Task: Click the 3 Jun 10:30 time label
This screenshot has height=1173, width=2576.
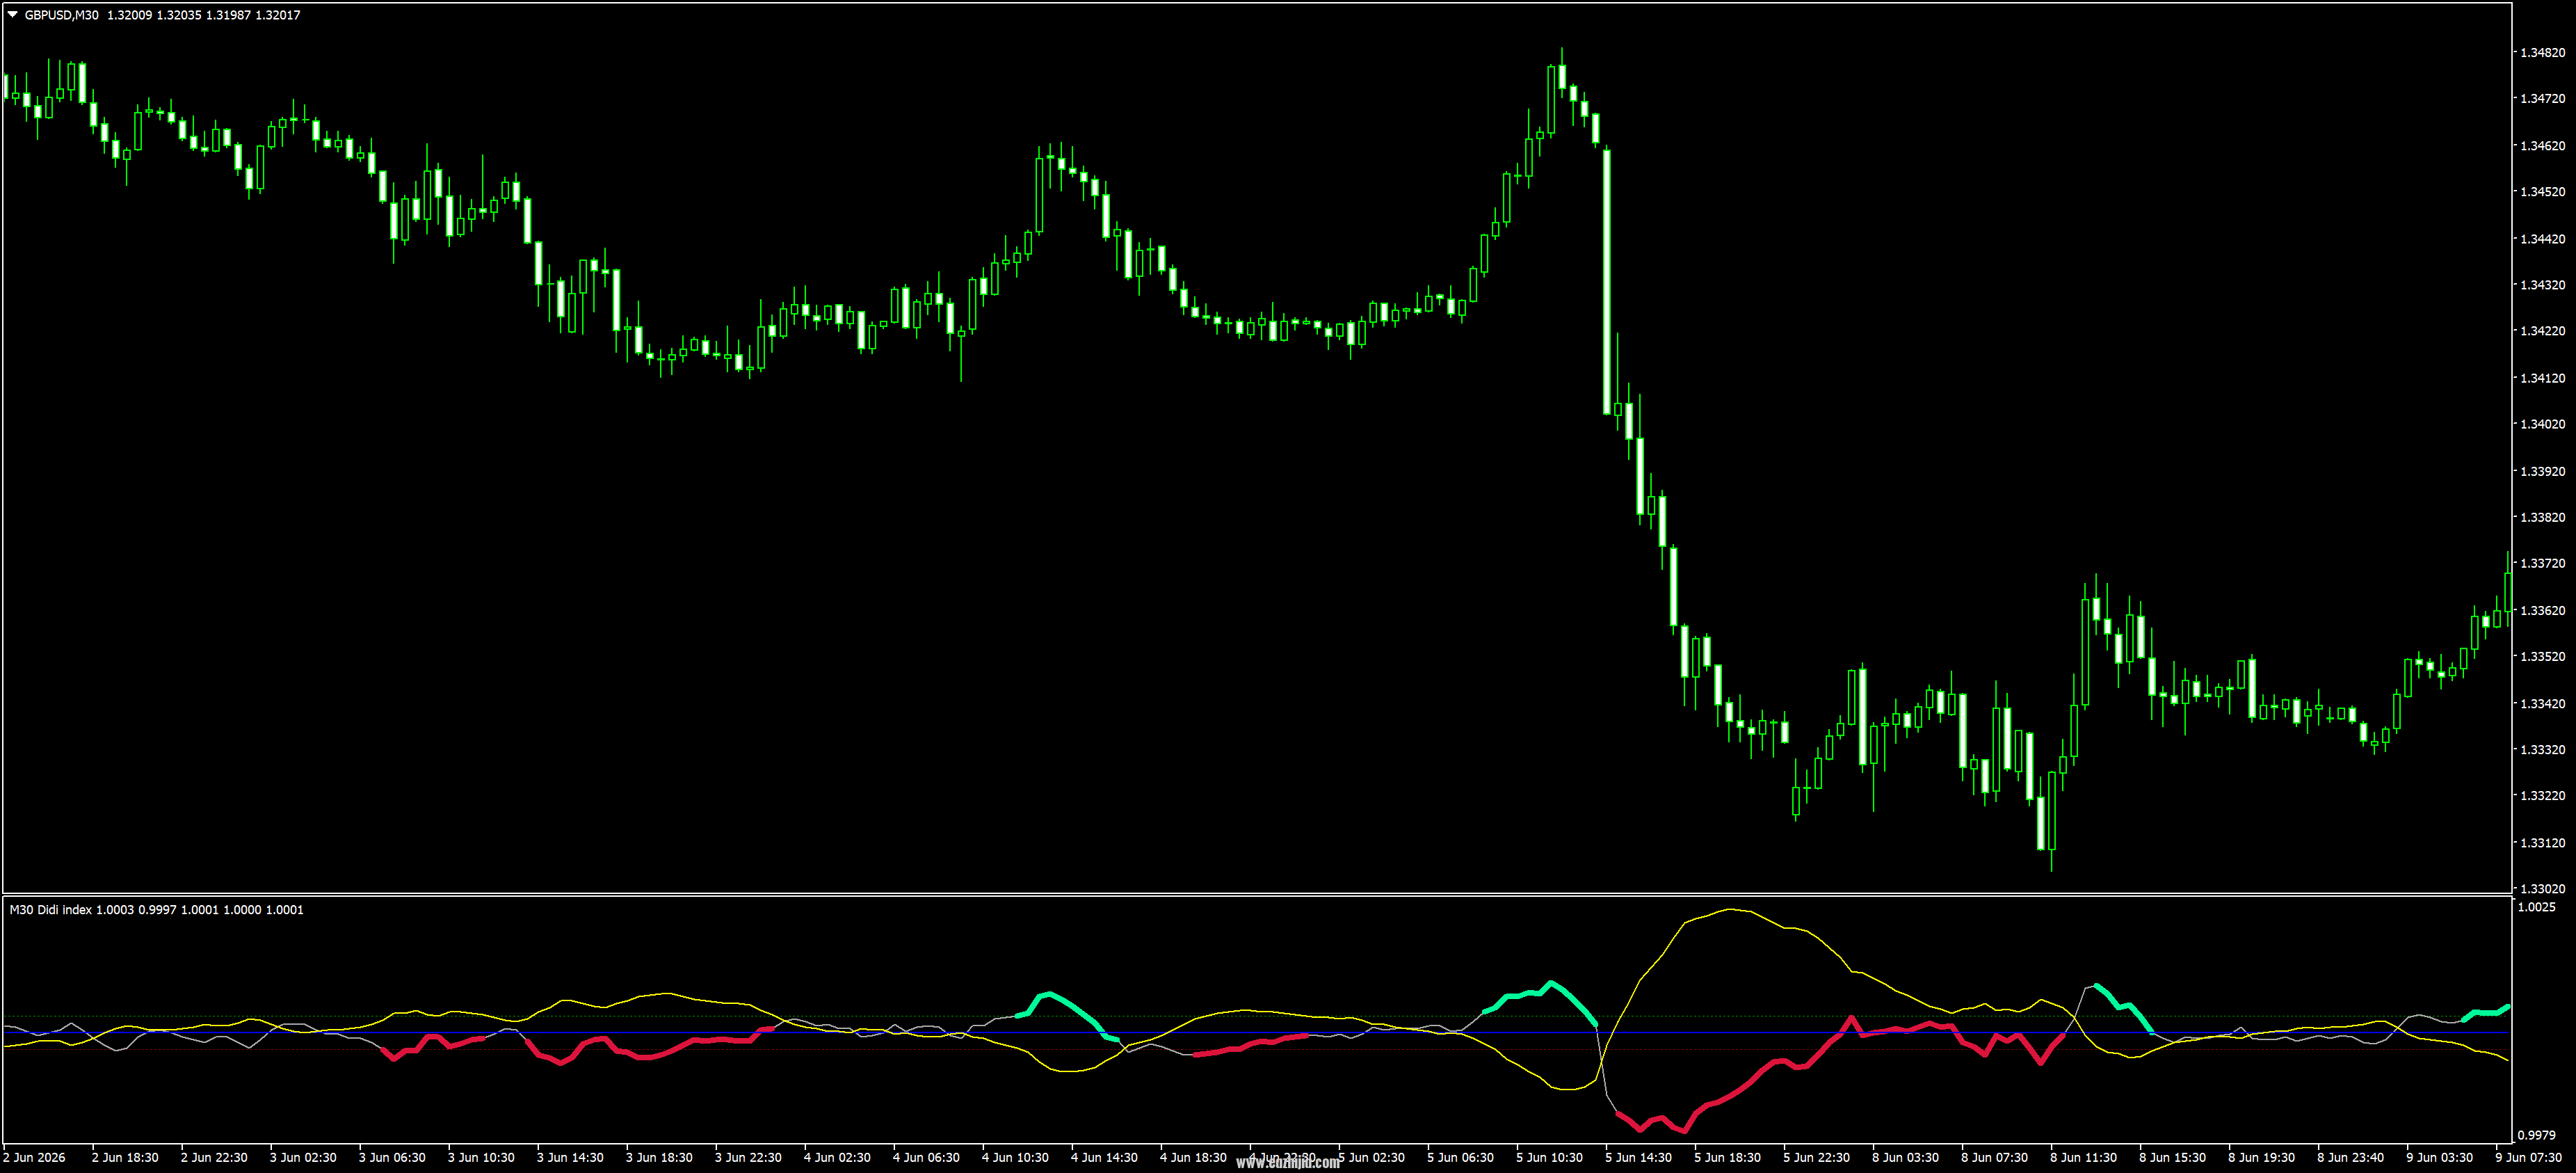Action: tap(481, 1157)
